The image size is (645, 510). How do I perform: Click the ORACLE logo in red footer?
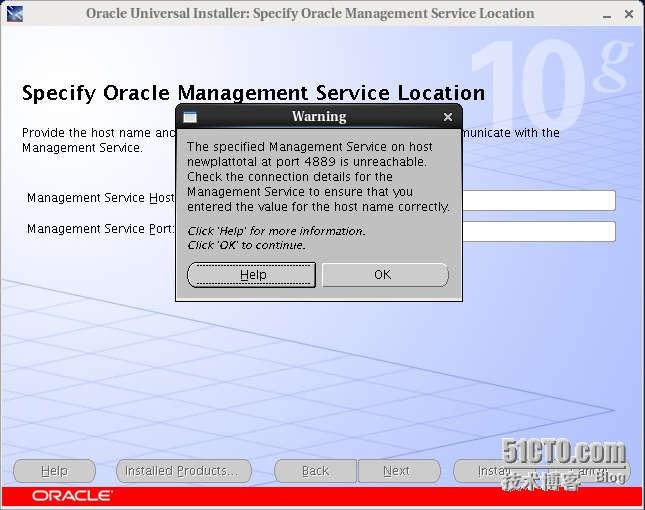click(72, 496)
